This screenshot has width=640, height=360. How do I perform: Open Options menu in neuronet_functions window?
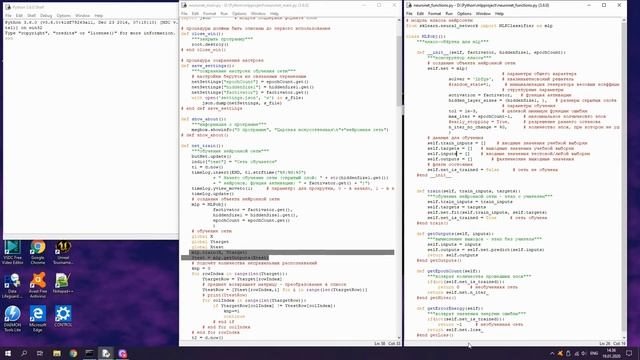tap(464, 13)
